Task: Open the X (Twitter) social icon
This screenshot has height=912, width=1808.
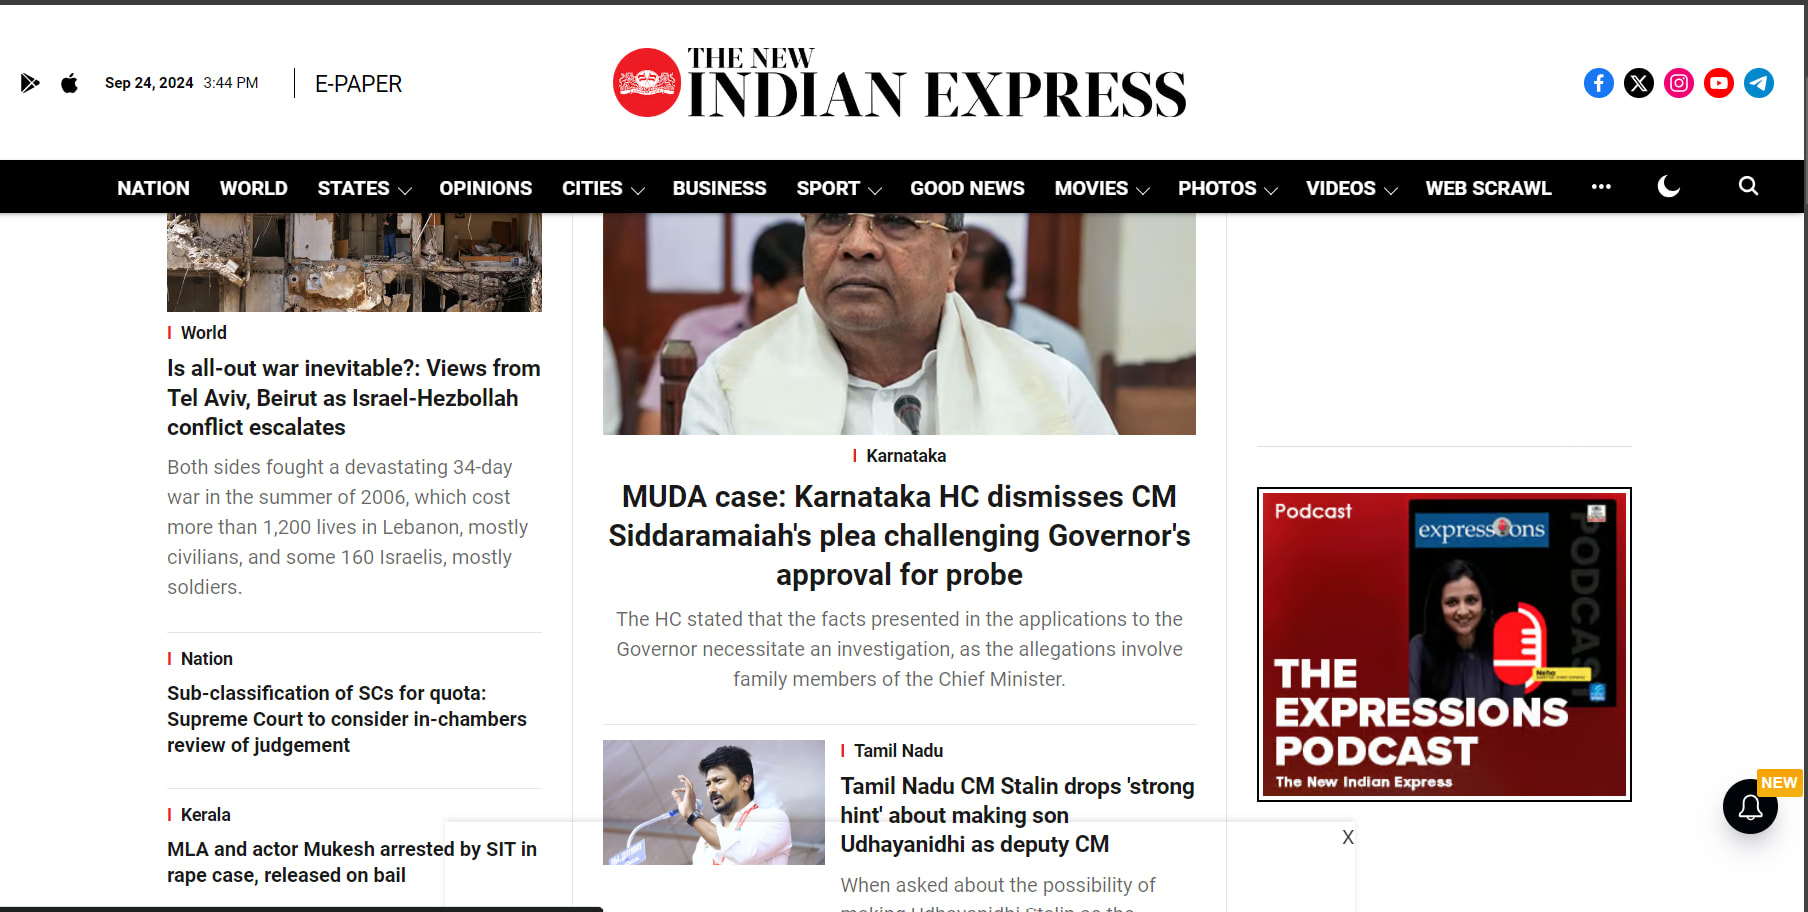Action: 1639,83
